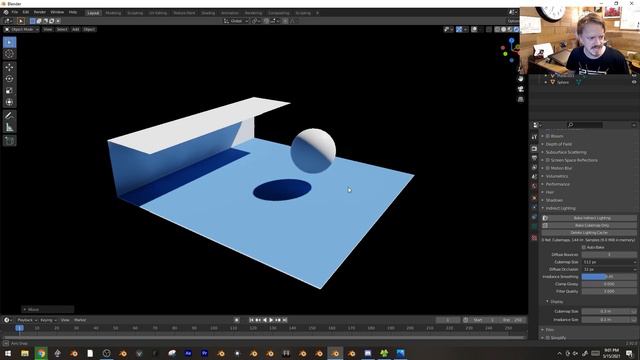Enable the Motion Blur checkbox
The width and height of the screenshot is (640, 360).
pyautogui.click(x=548, y=168)
